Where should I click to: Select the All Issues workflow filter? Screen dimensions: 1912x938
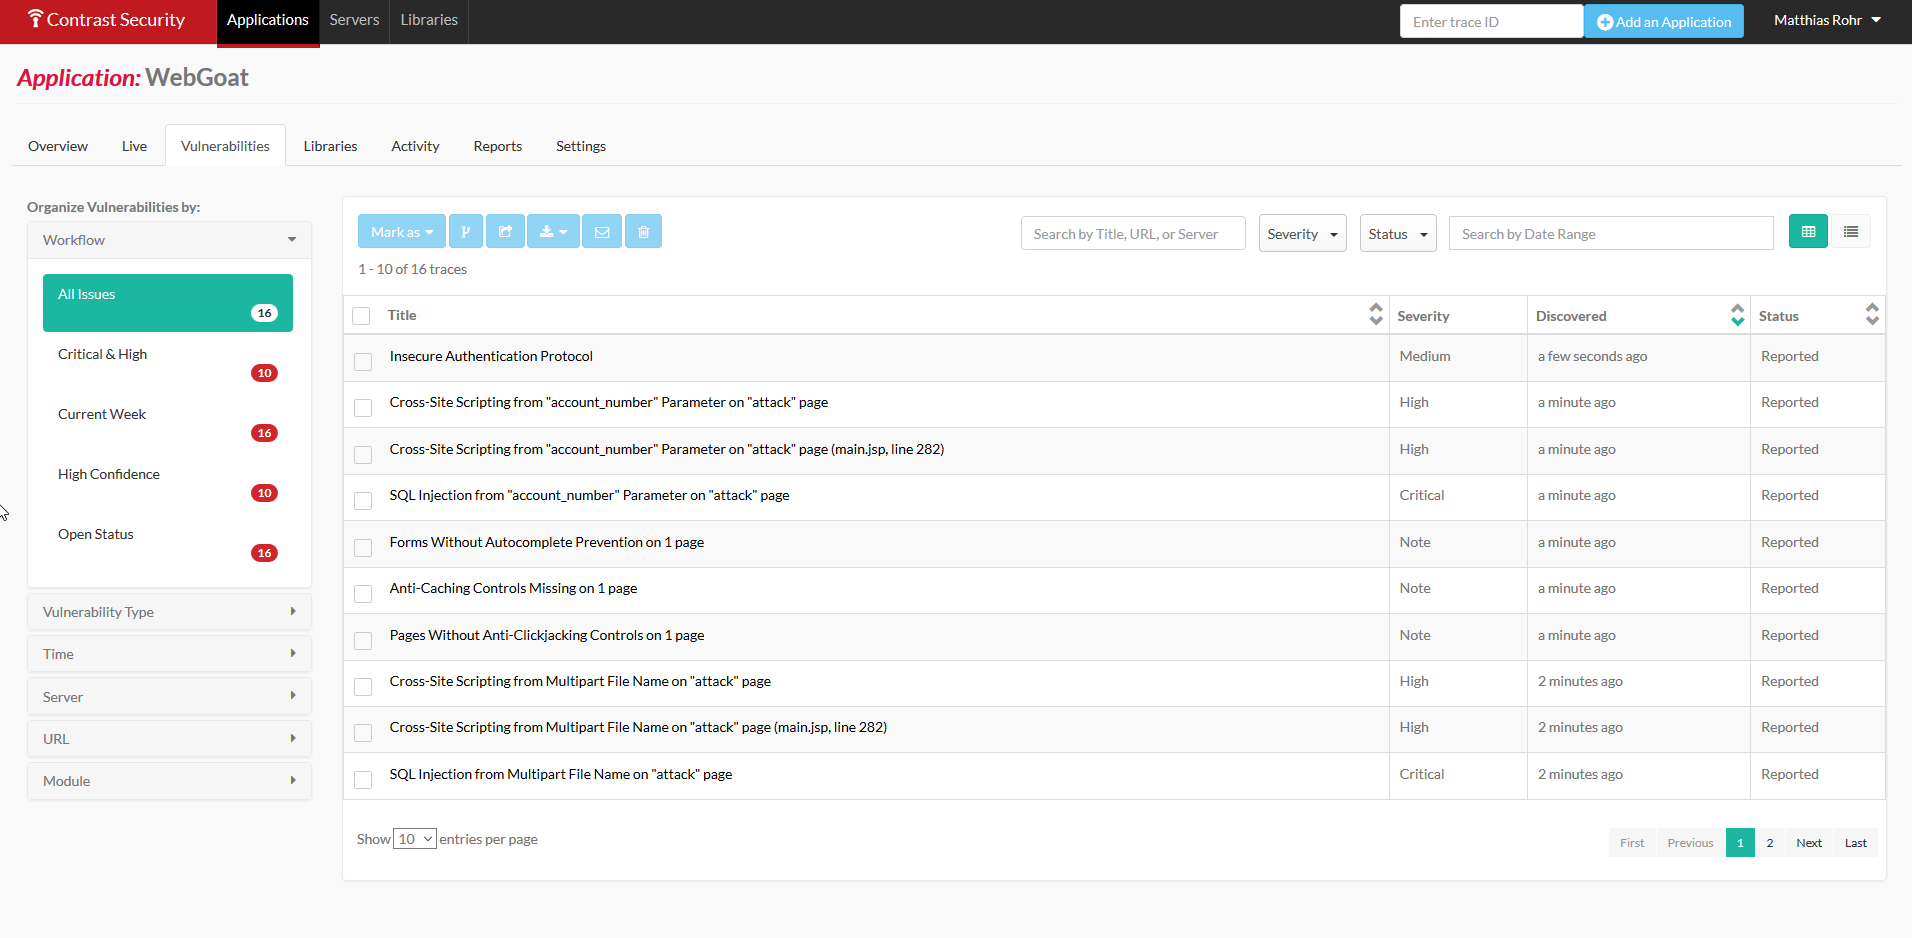(x=168, y=303)
